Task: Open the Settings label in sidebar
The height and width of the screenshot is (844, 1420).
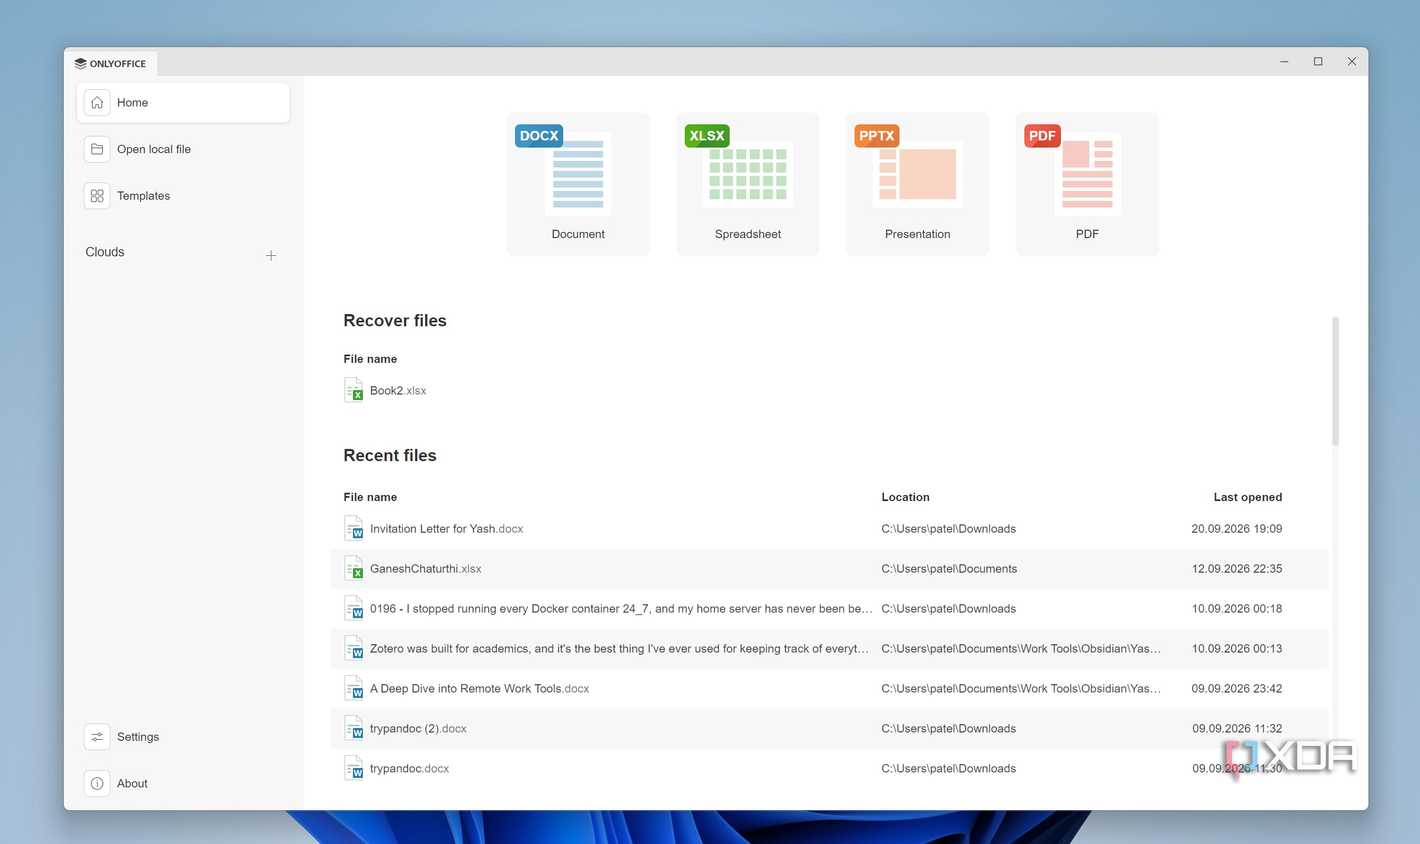Action: (x=138, y=737)
